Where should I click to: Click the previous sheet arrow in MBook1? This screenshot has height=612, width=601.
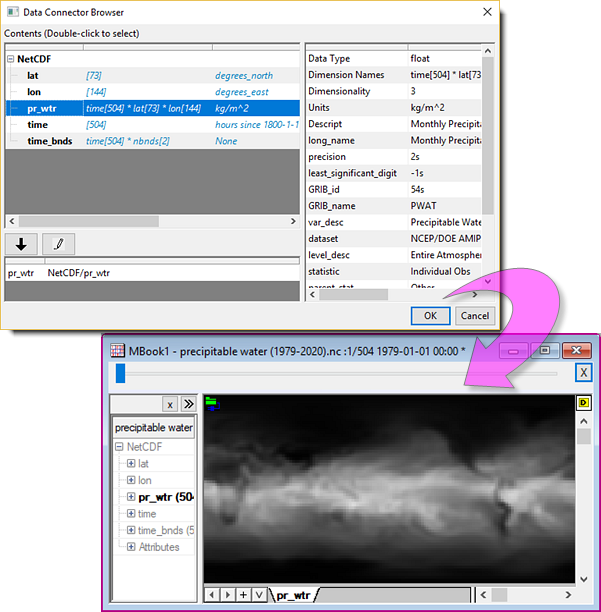212,595
